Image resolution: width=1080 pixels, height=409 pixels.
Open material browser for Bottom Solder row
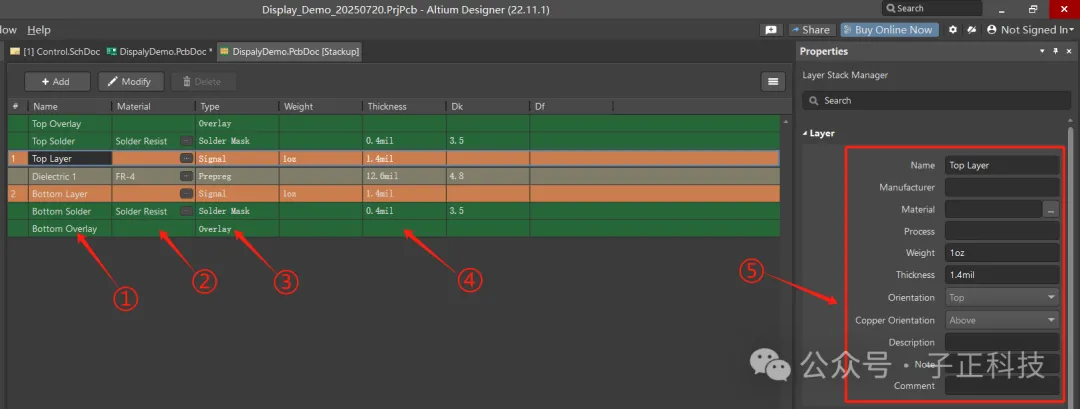click(187, 211)
